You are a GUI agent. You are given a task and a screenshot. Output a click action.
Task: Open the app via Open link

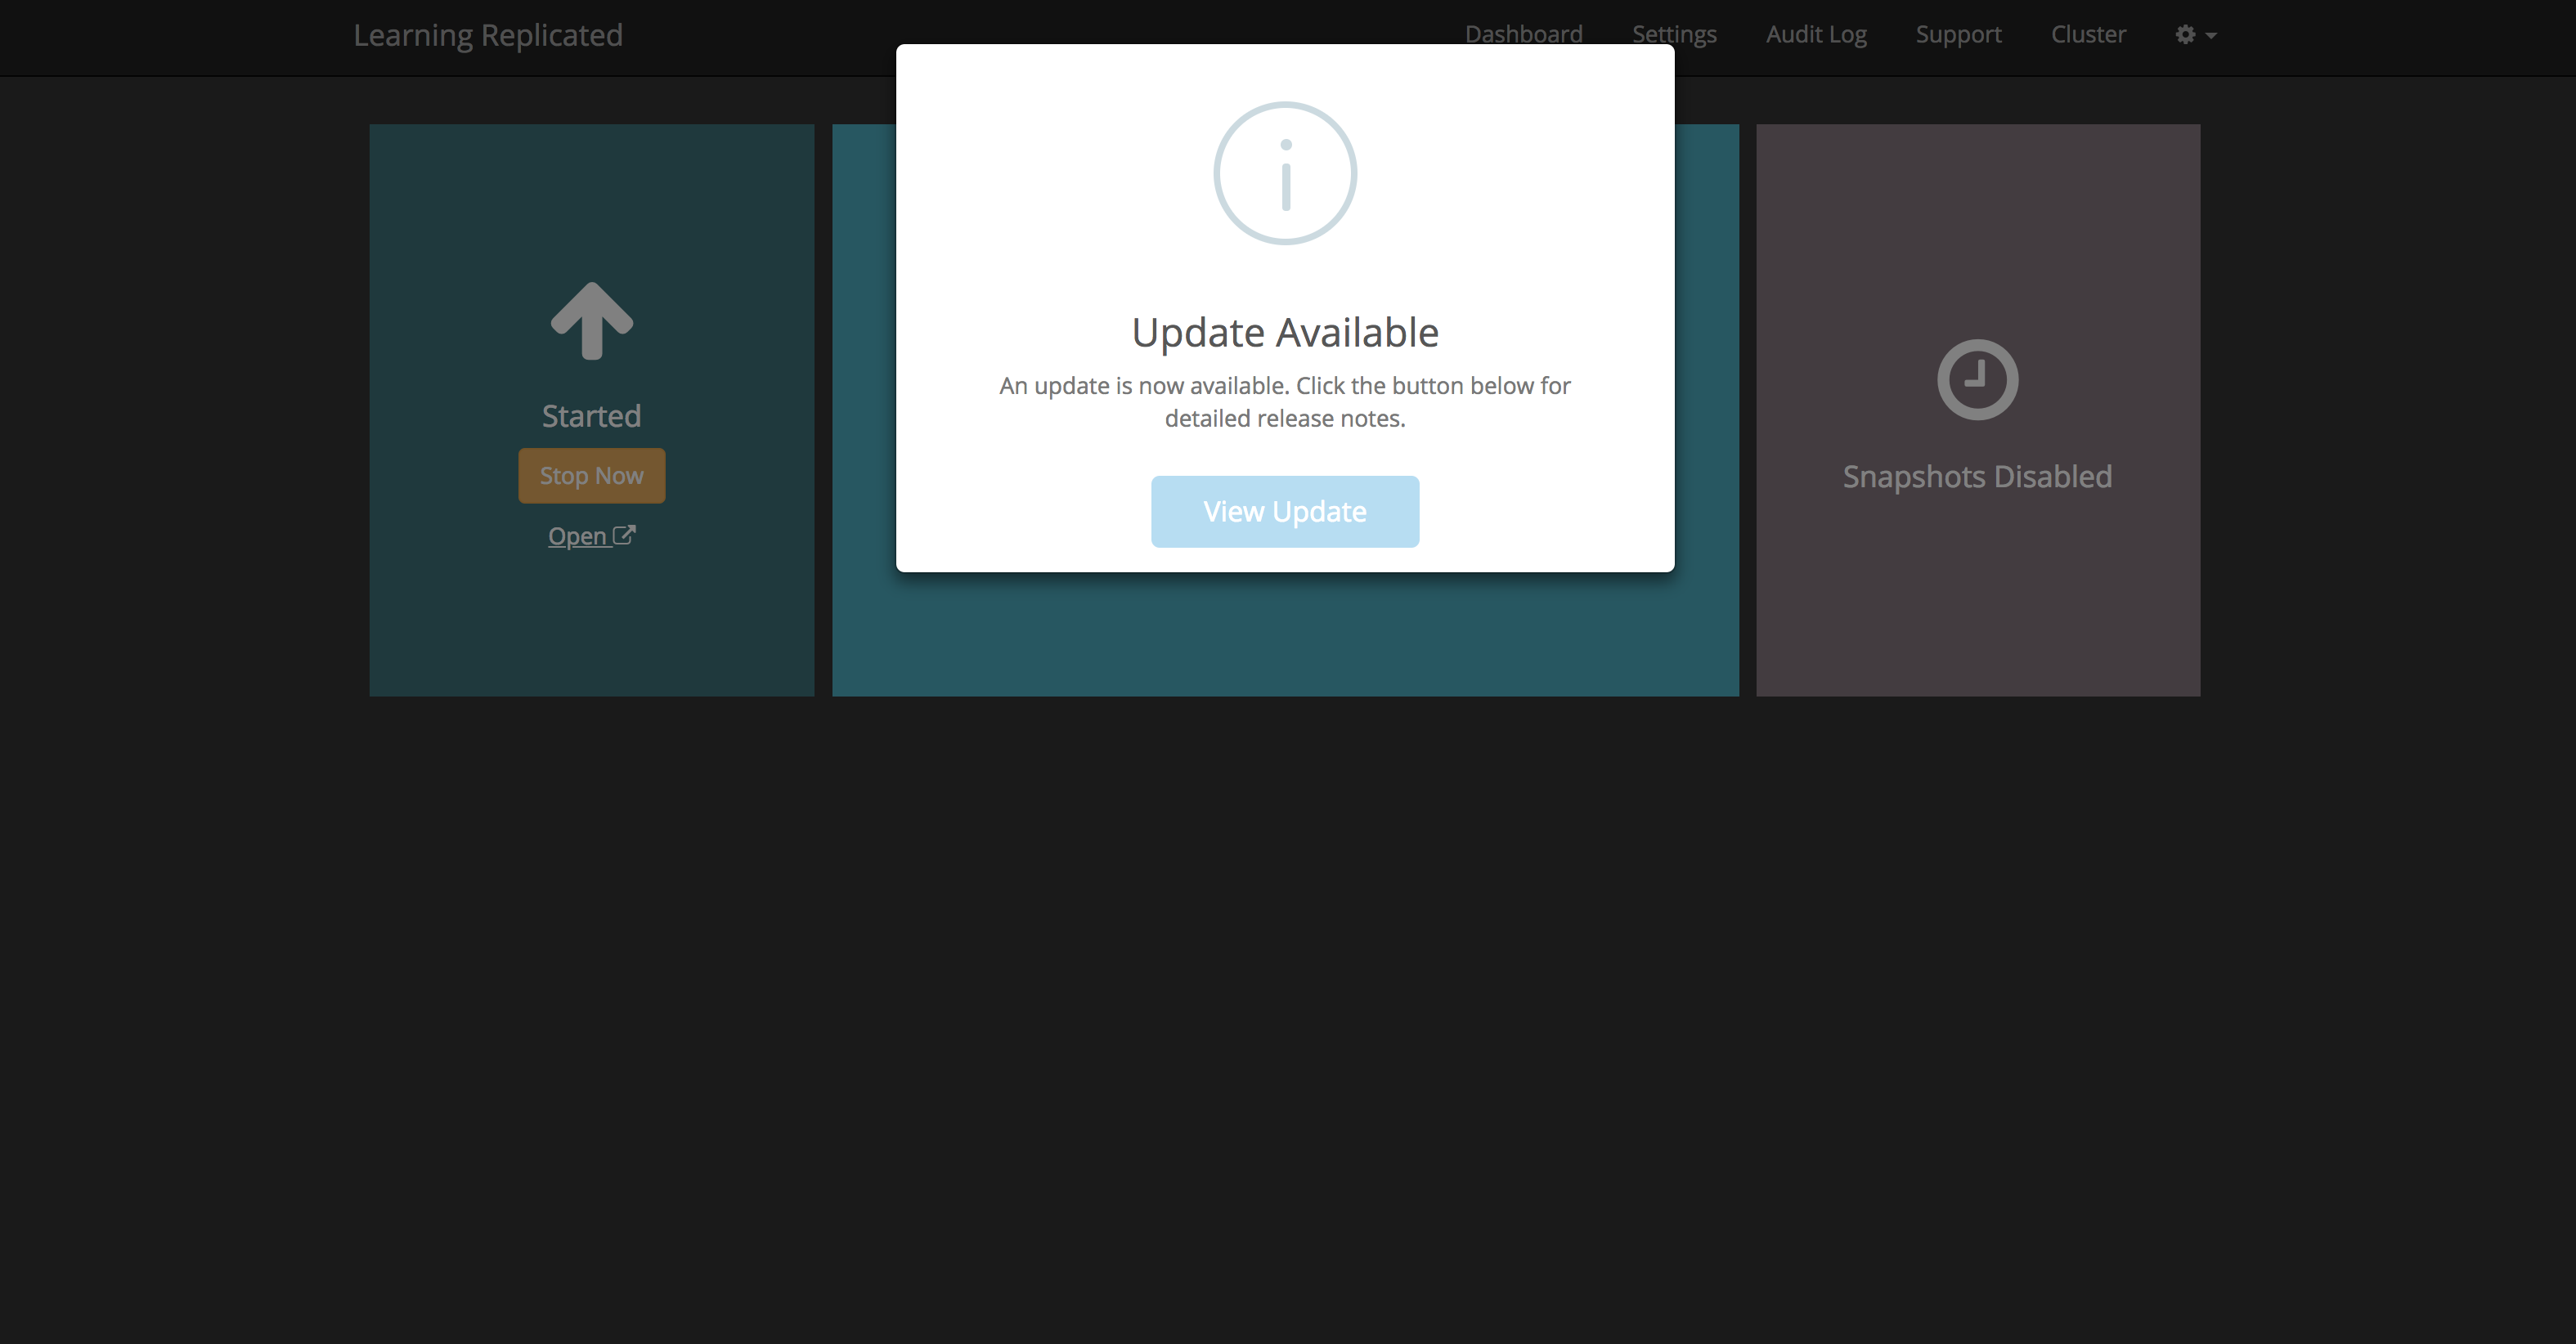pyautogui.click(x=591, y=536)
